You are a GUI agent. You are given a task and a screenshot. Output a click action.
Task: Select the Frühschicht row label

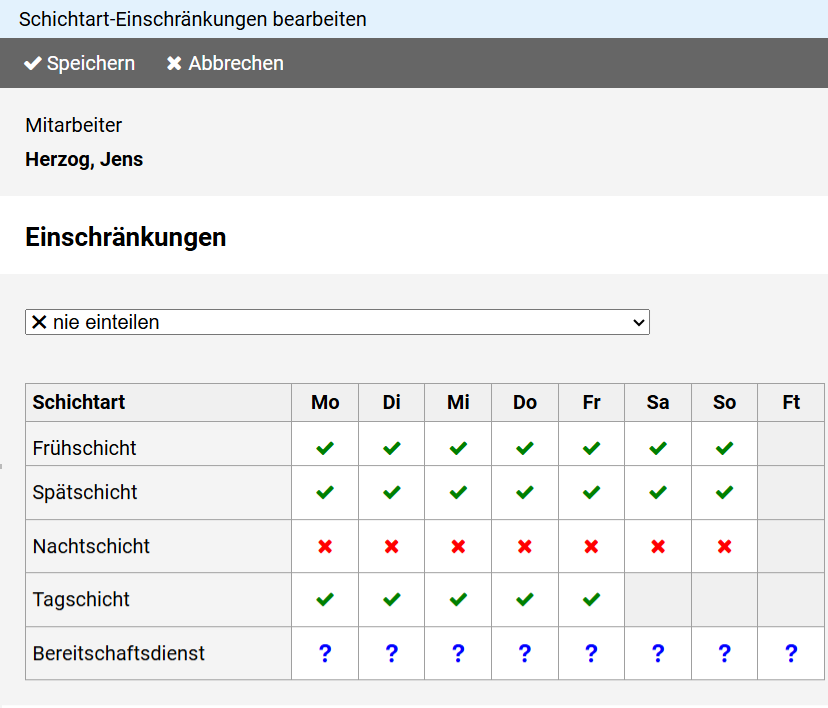84,448
